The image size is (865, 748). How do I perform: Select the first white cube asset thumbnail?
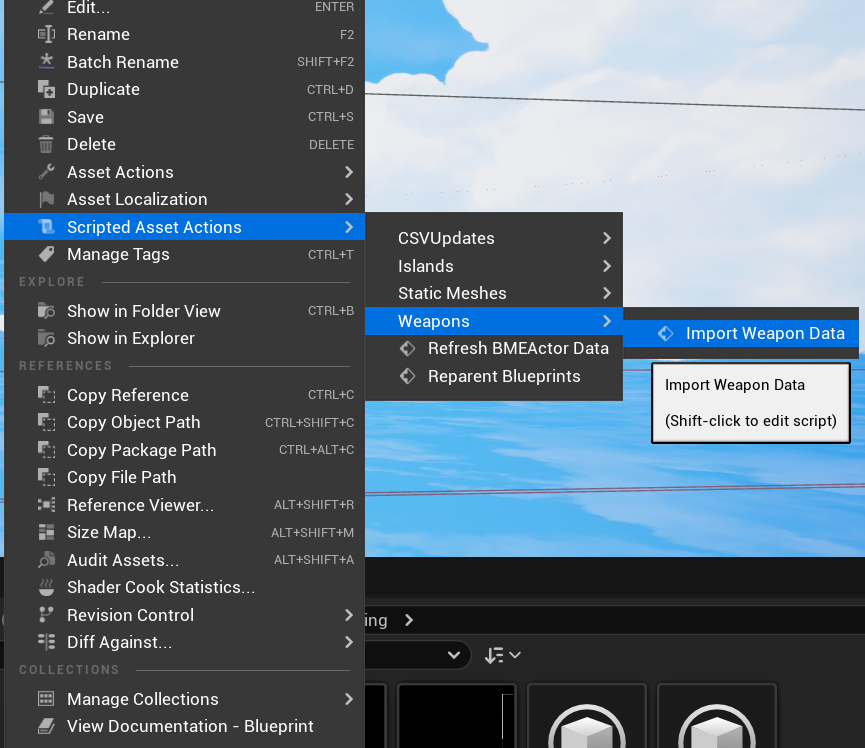(587, 722)
